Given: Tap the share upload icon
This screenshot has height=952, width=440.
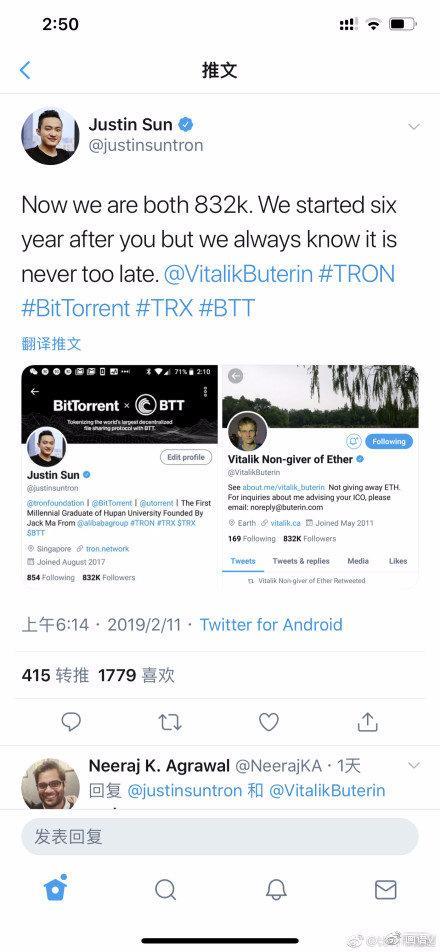Looking at the screenshot, I should coord(367,721).
